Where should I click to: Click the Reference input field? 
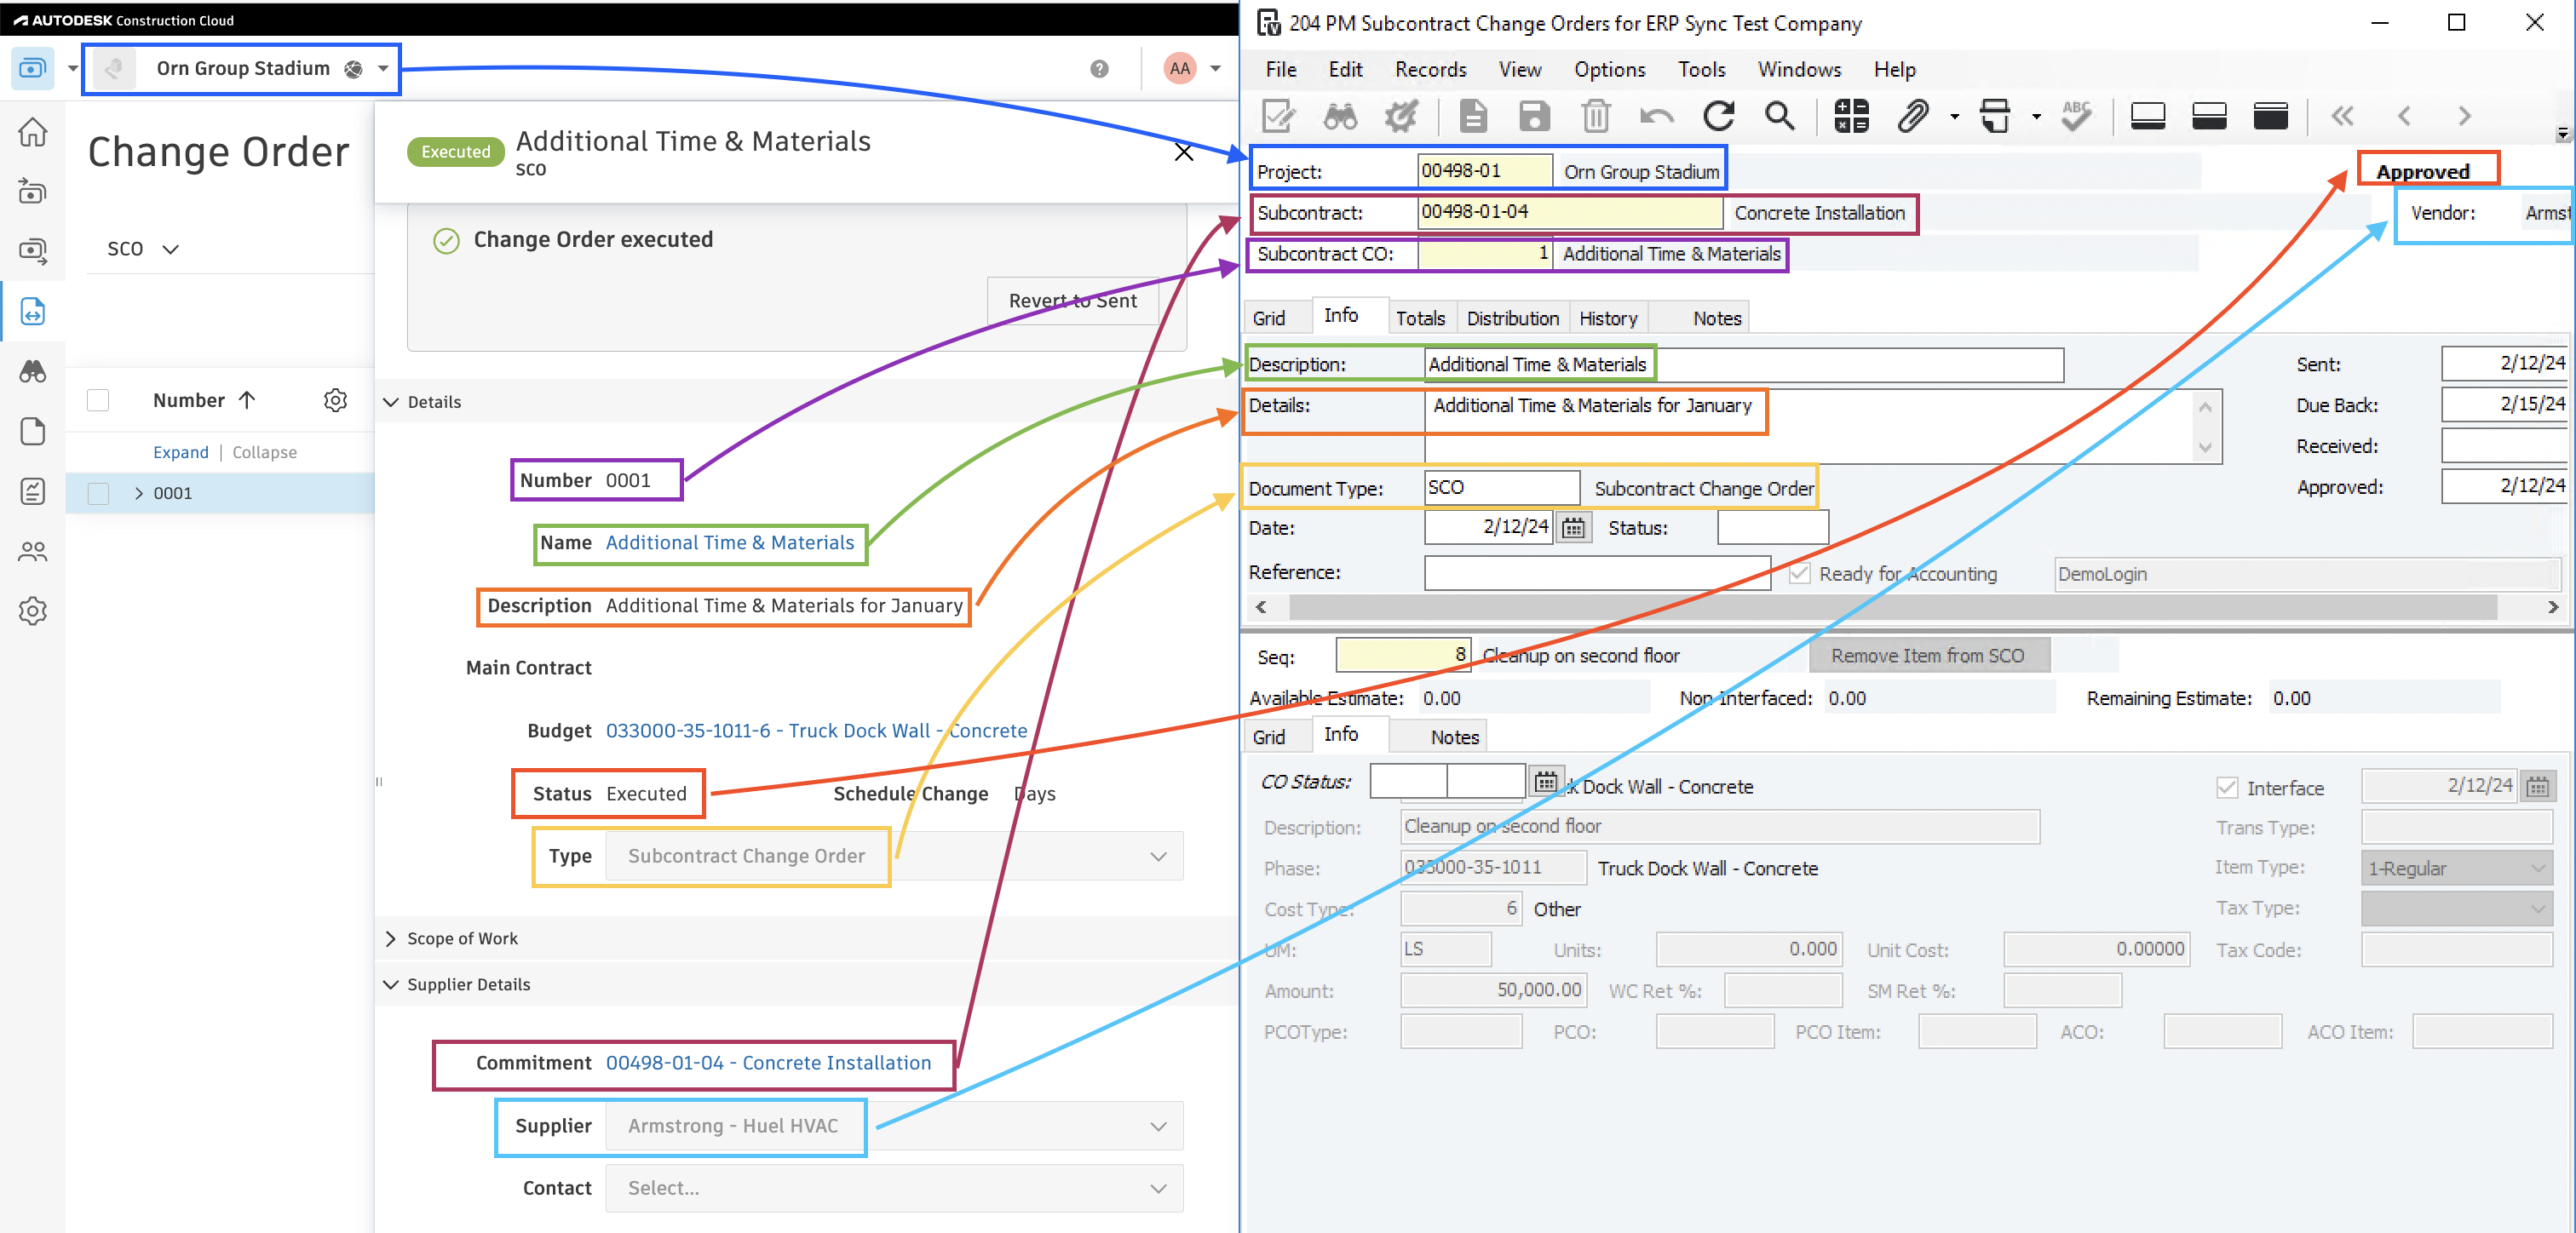click(x=1597, y=573)
